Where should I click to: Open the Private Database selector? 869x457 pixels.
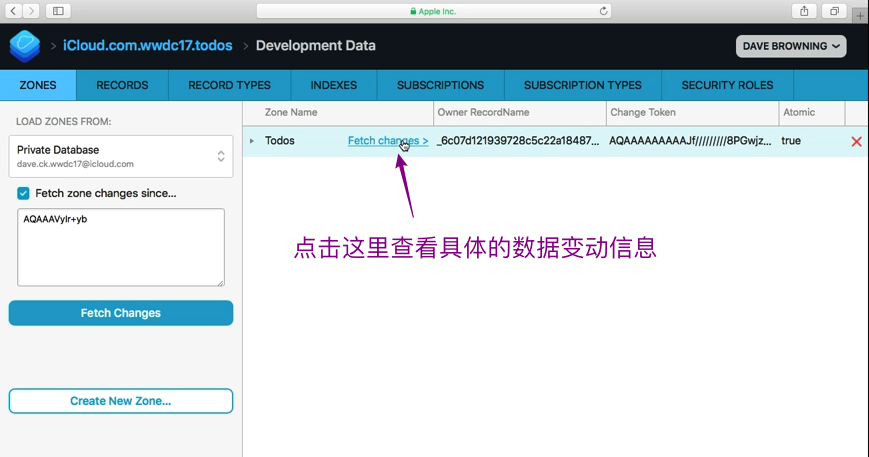pyautogui.click(x=121, y=156)
